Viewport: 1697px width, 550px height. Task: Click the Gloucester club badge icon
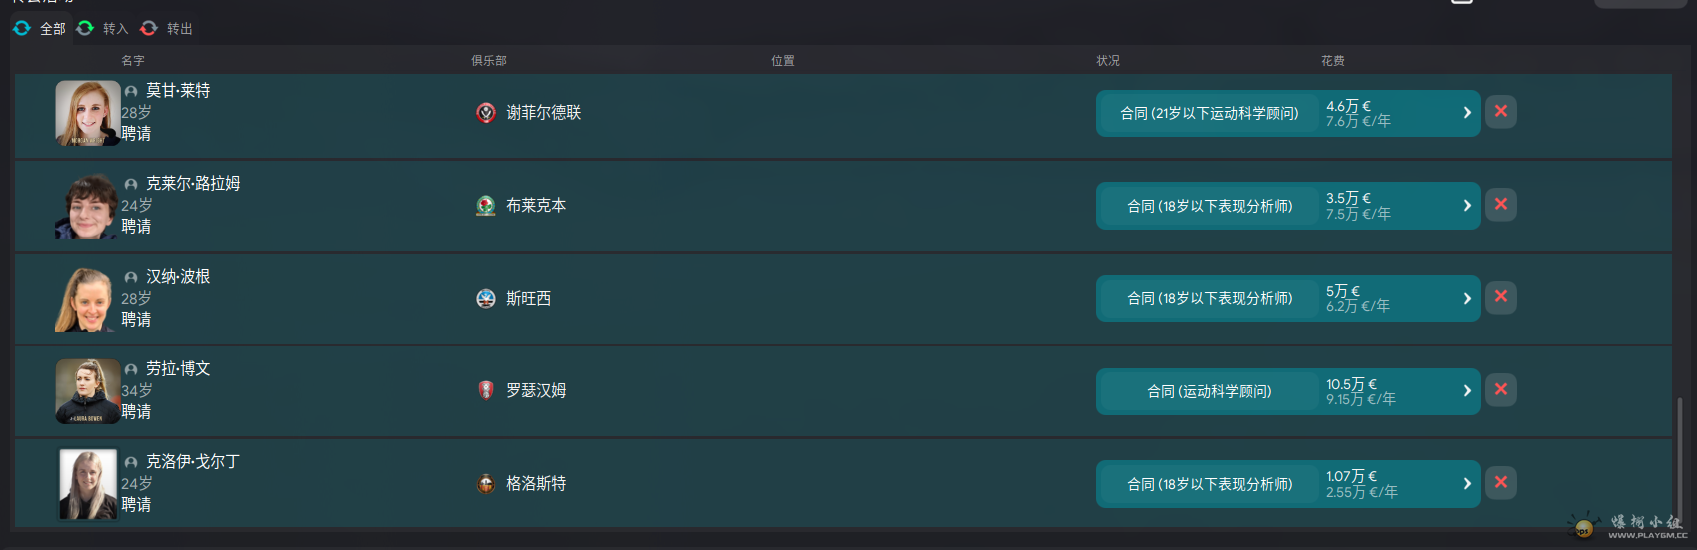click(x=486, y=484)
